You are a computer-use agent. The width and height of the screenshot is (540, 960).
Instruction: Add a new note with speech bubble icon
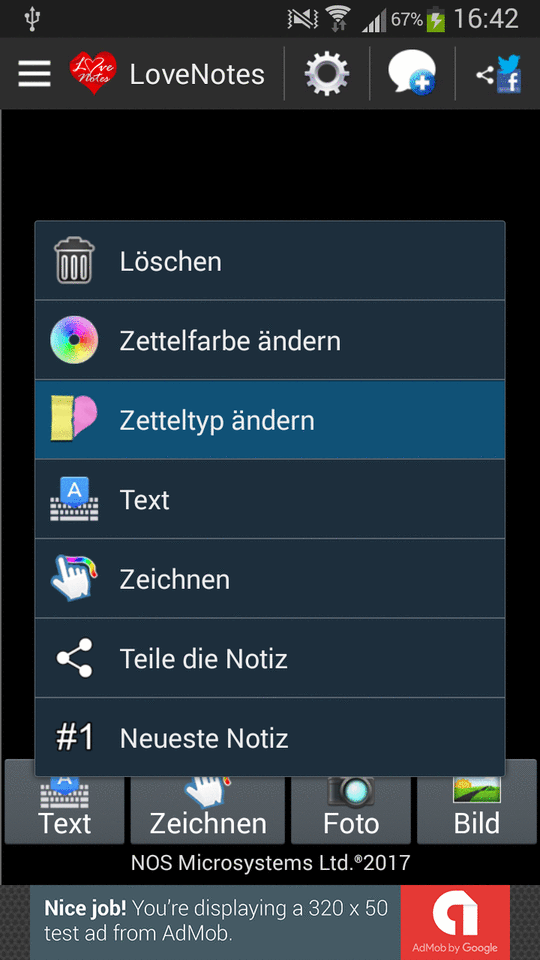click(x=412, y=73)
